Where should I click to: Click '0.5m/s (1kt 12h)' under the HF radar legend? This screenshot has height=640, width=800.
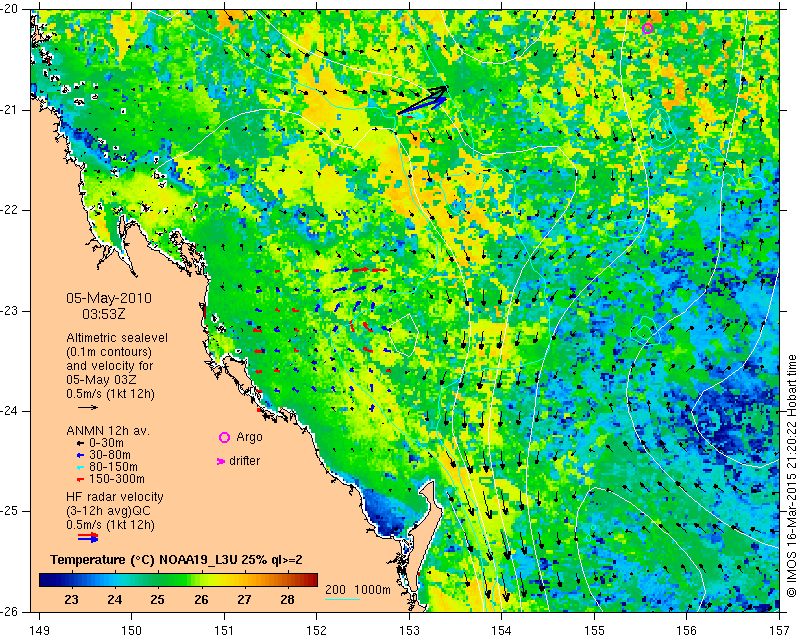pos(110,525)
